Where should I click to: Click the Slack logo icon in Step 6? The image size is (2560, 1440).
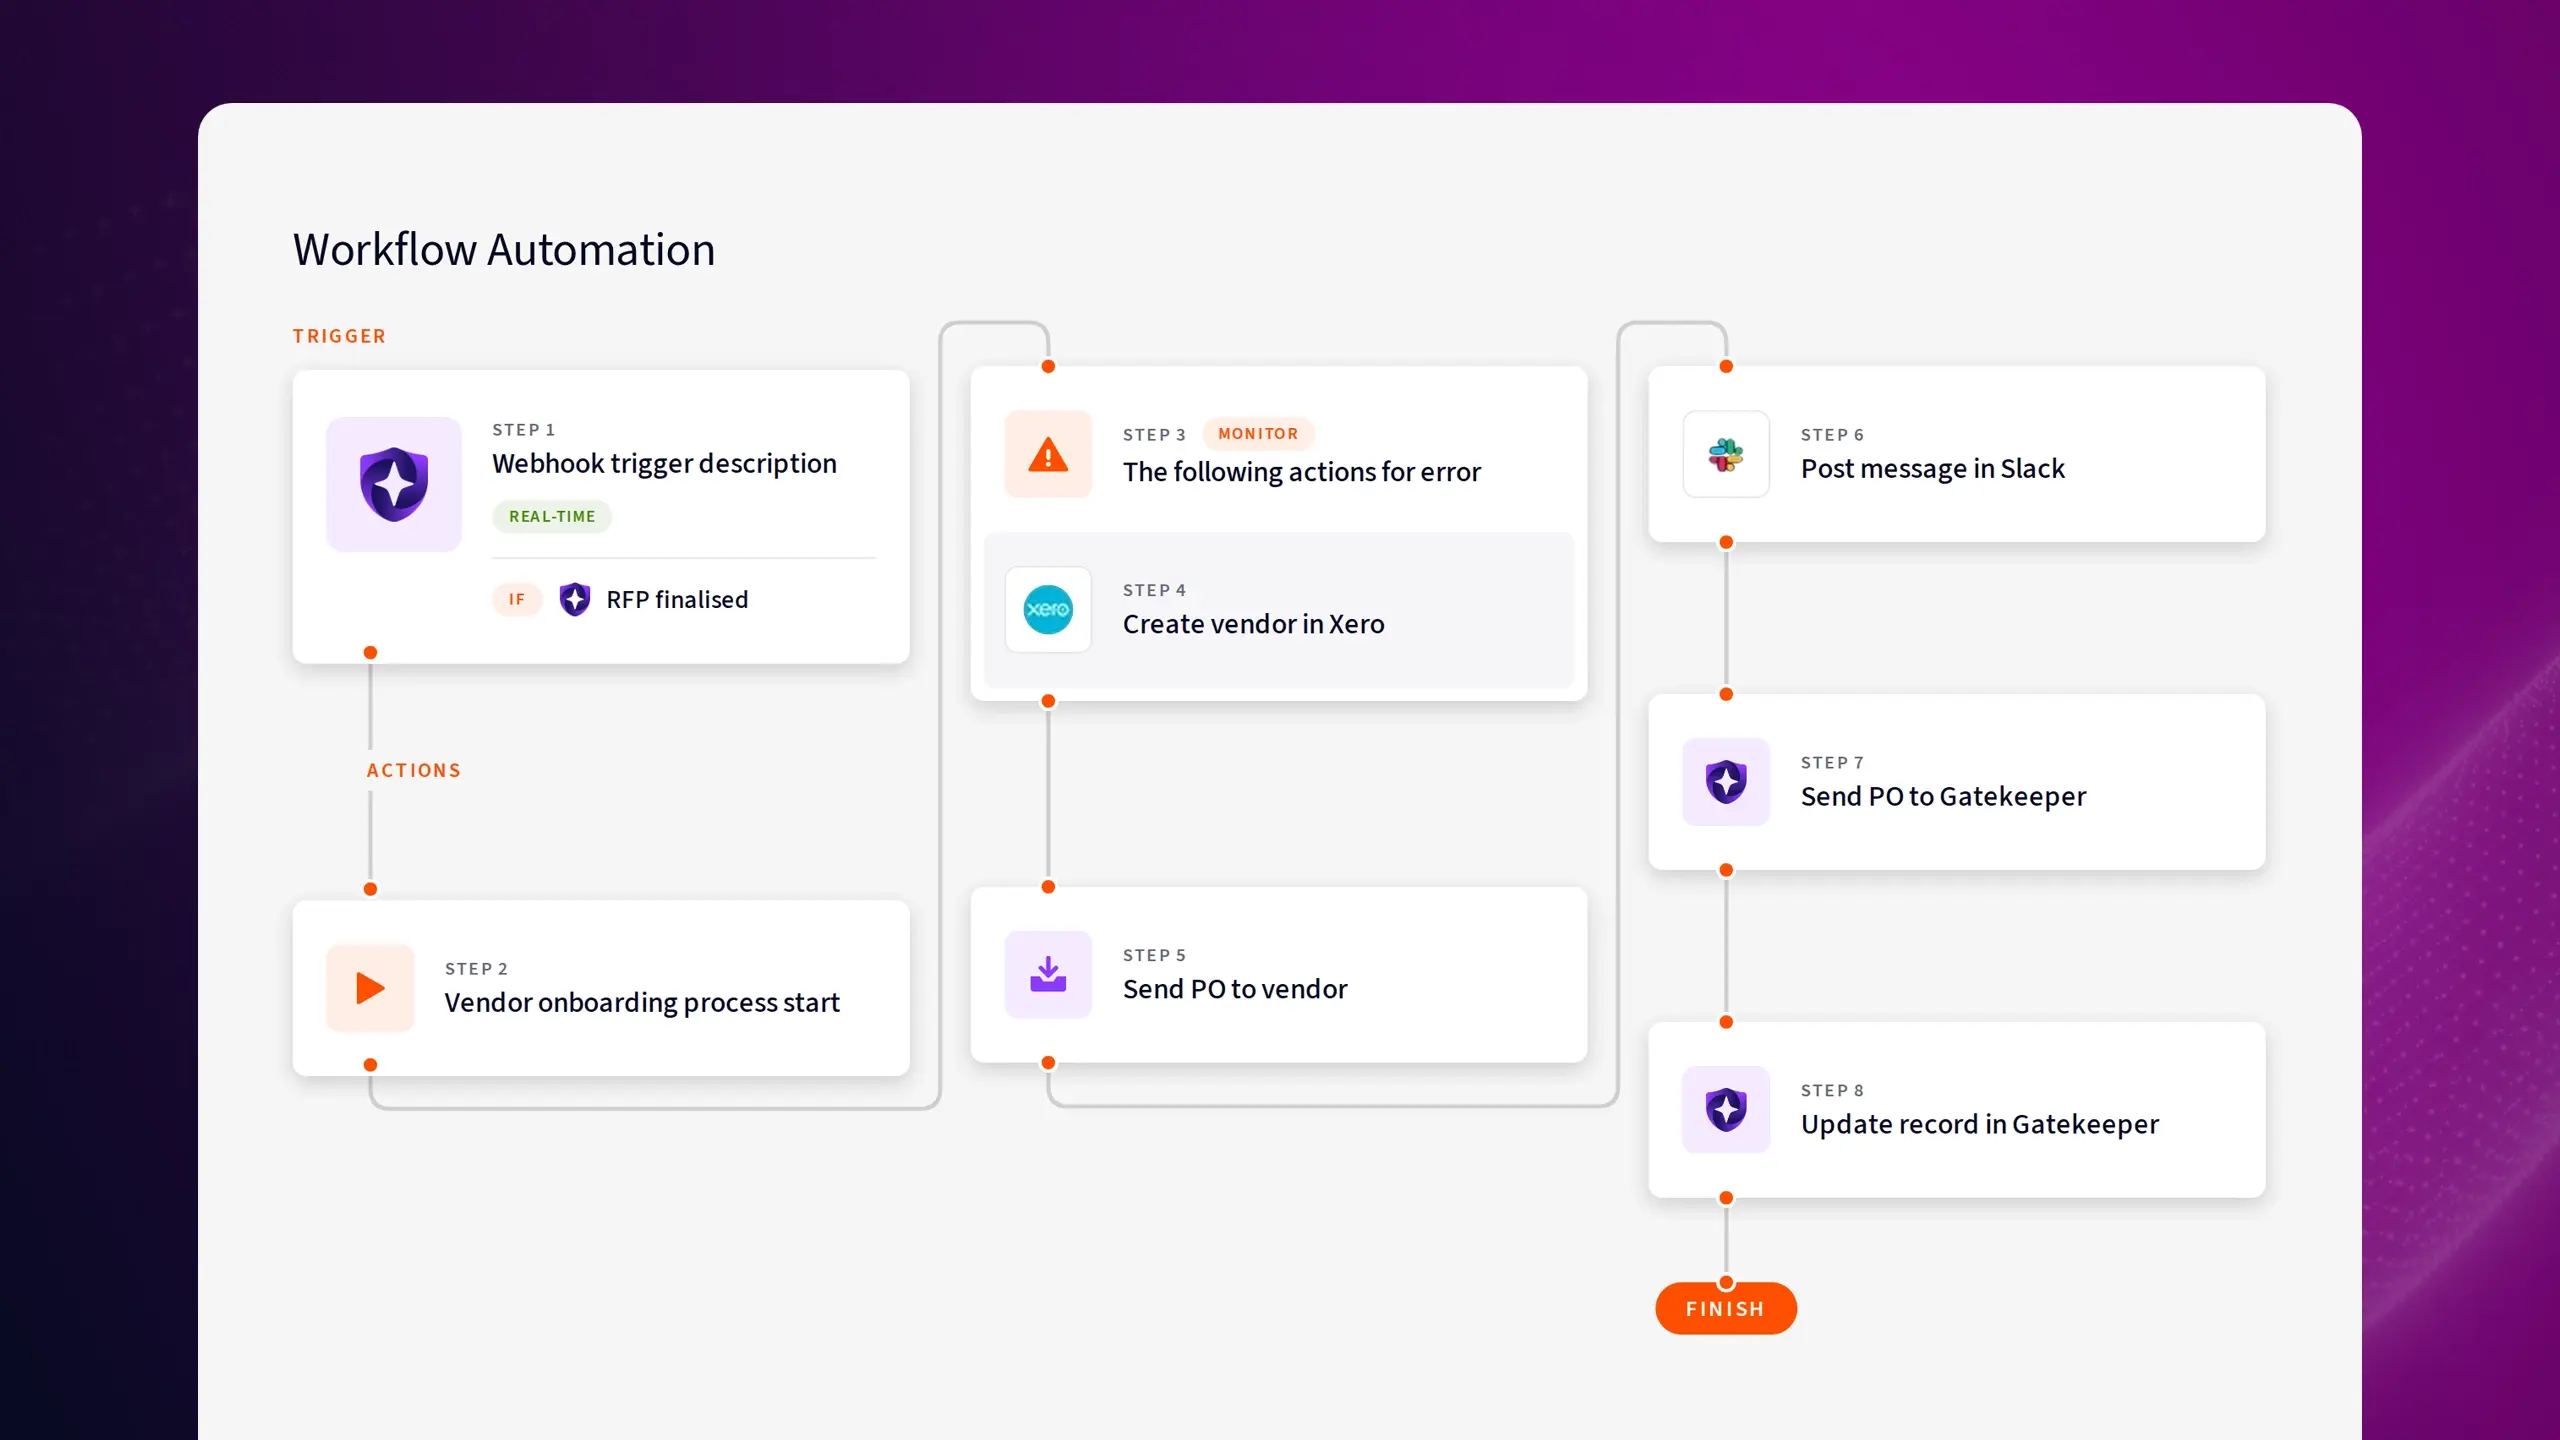coord(1726,454)
